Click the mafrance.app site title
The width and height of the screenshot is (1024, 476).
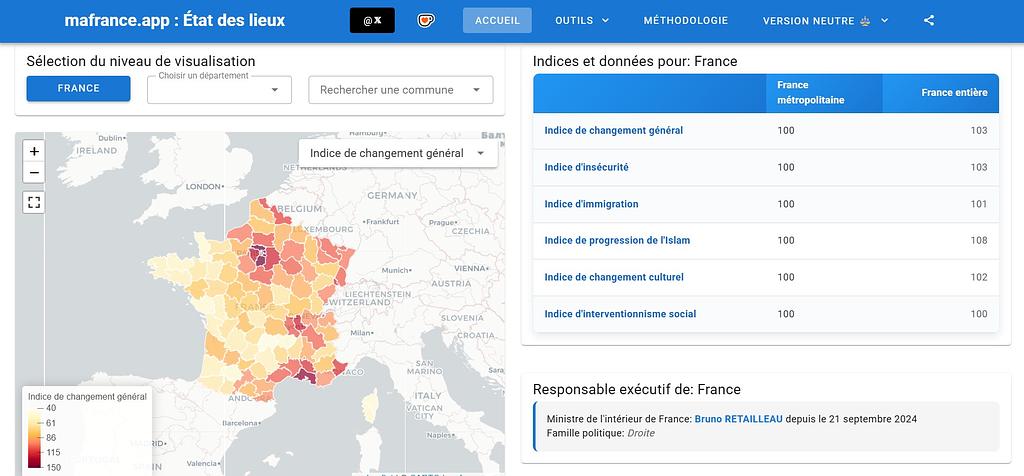coord(174,21)
